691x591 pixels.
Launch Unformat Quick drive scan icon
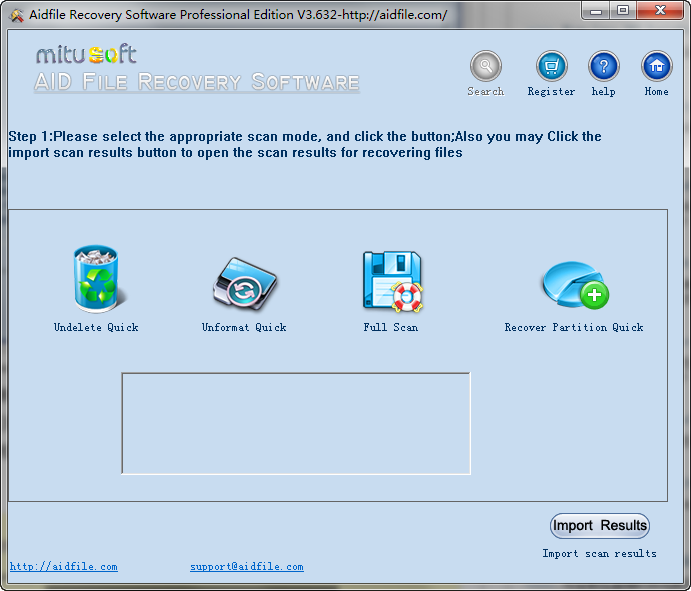click(245, 284)
